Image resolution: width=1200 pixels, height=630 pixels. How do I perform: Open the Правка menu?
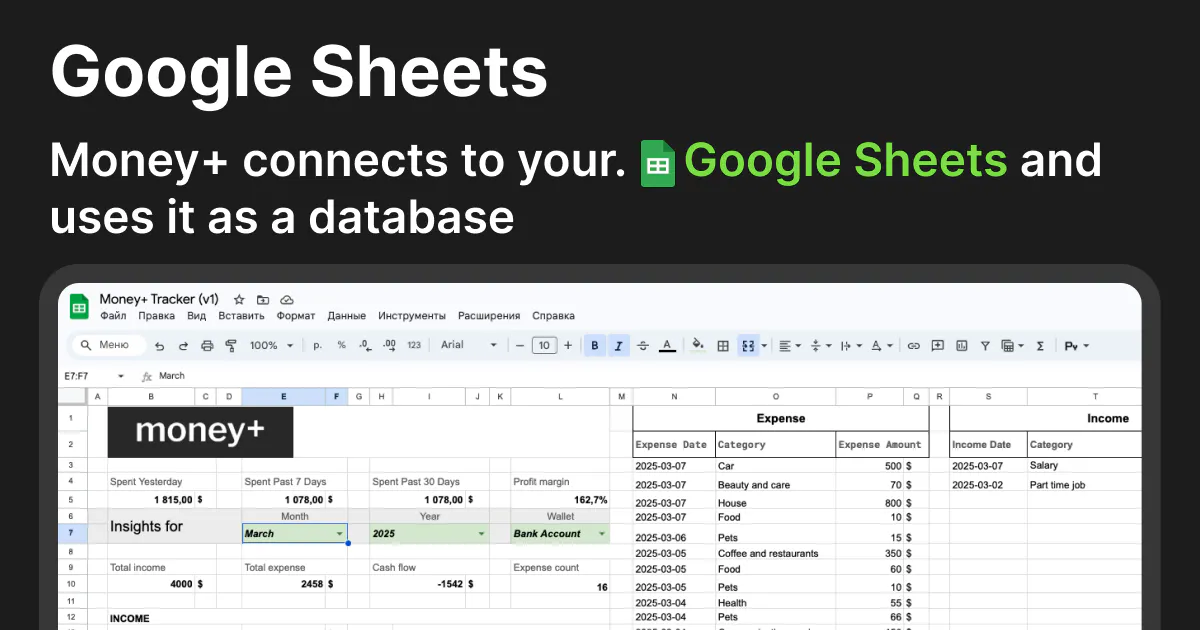156,316
